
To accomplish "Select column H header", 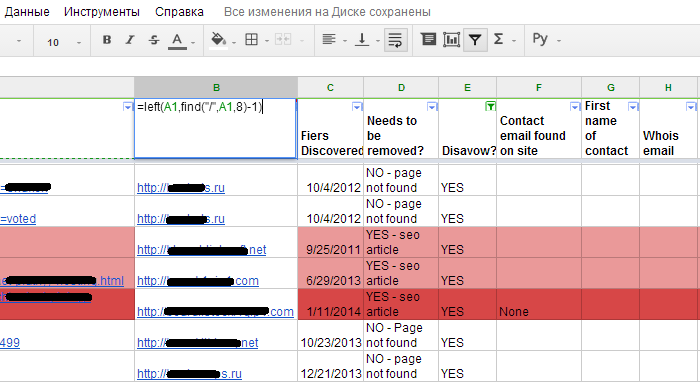I will [668, 87].
